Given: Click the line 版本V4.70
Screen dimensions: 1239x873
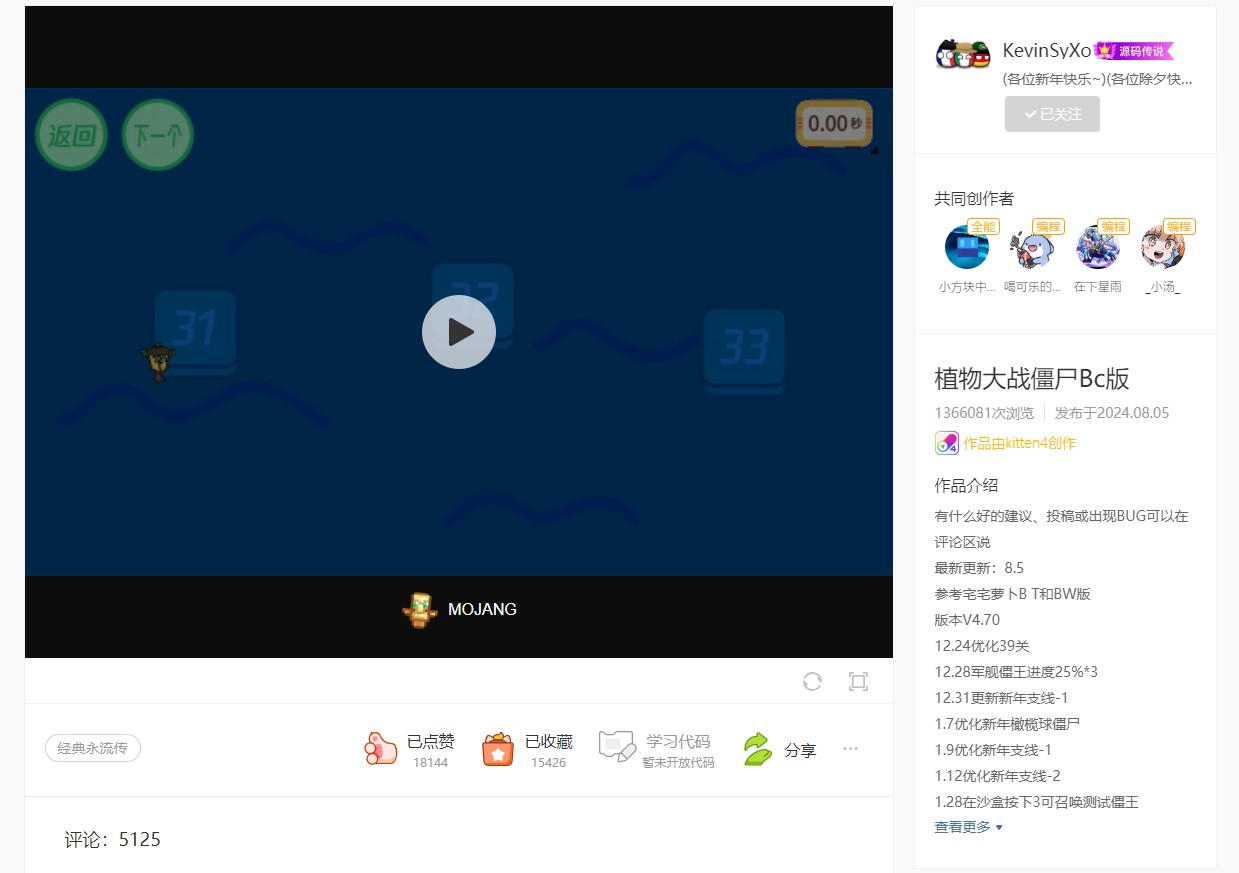Looking at the screenshot, I should [x=967, y=620].
